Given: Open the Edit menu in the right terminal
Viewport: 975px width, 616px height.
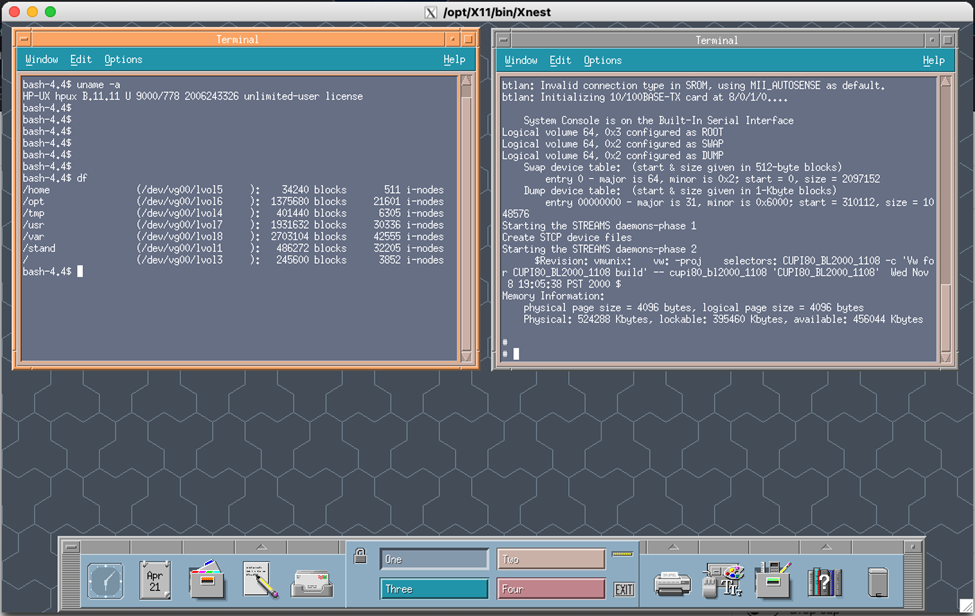Looking at the screenshot, I should tap(559, 59).
